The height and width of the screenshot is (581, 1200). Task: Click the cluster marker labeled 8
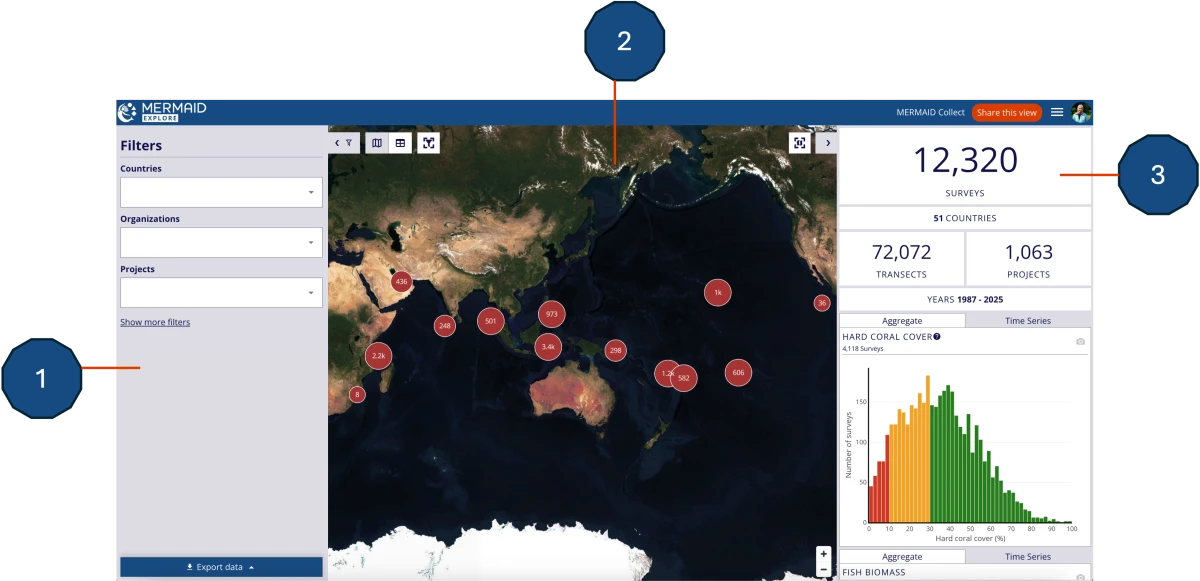coord(356,395)
